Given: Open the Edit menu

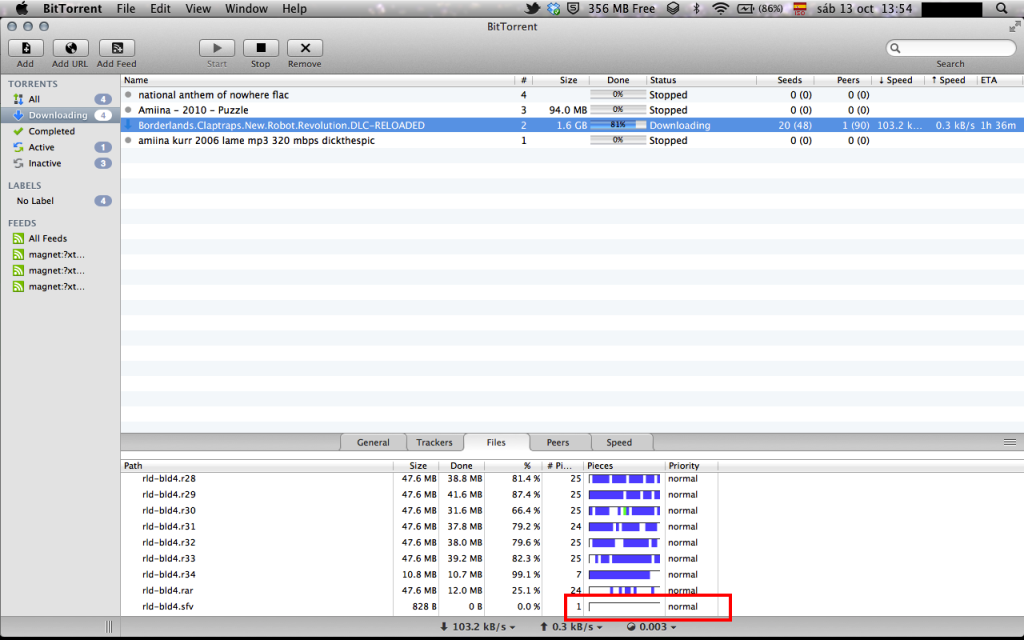Looking at the screenshot, I should click(x=160, y=8).
